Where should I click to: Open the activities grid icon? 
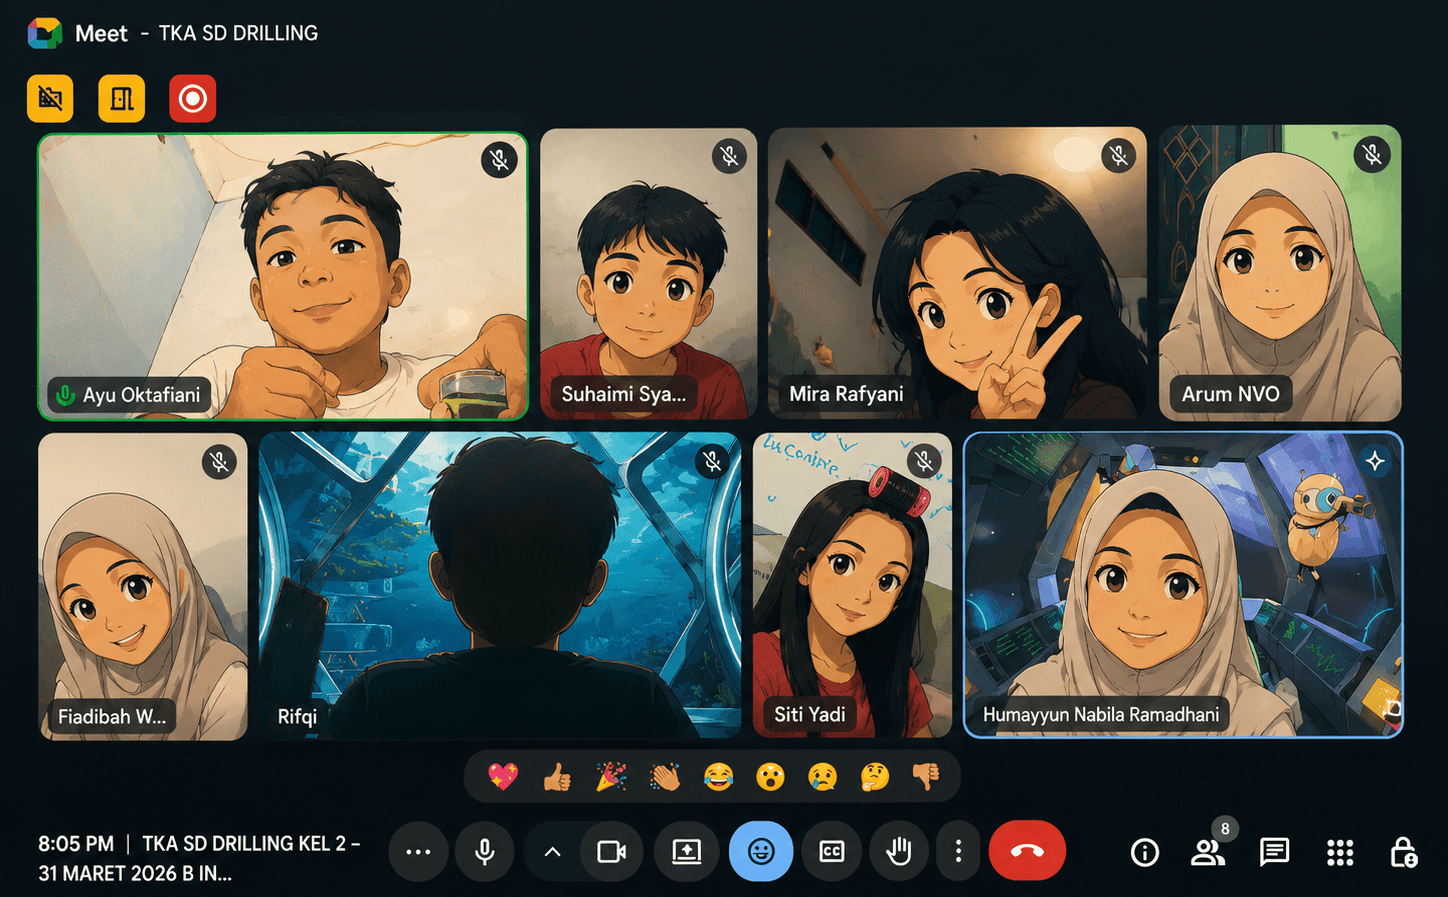point(1340,852)
